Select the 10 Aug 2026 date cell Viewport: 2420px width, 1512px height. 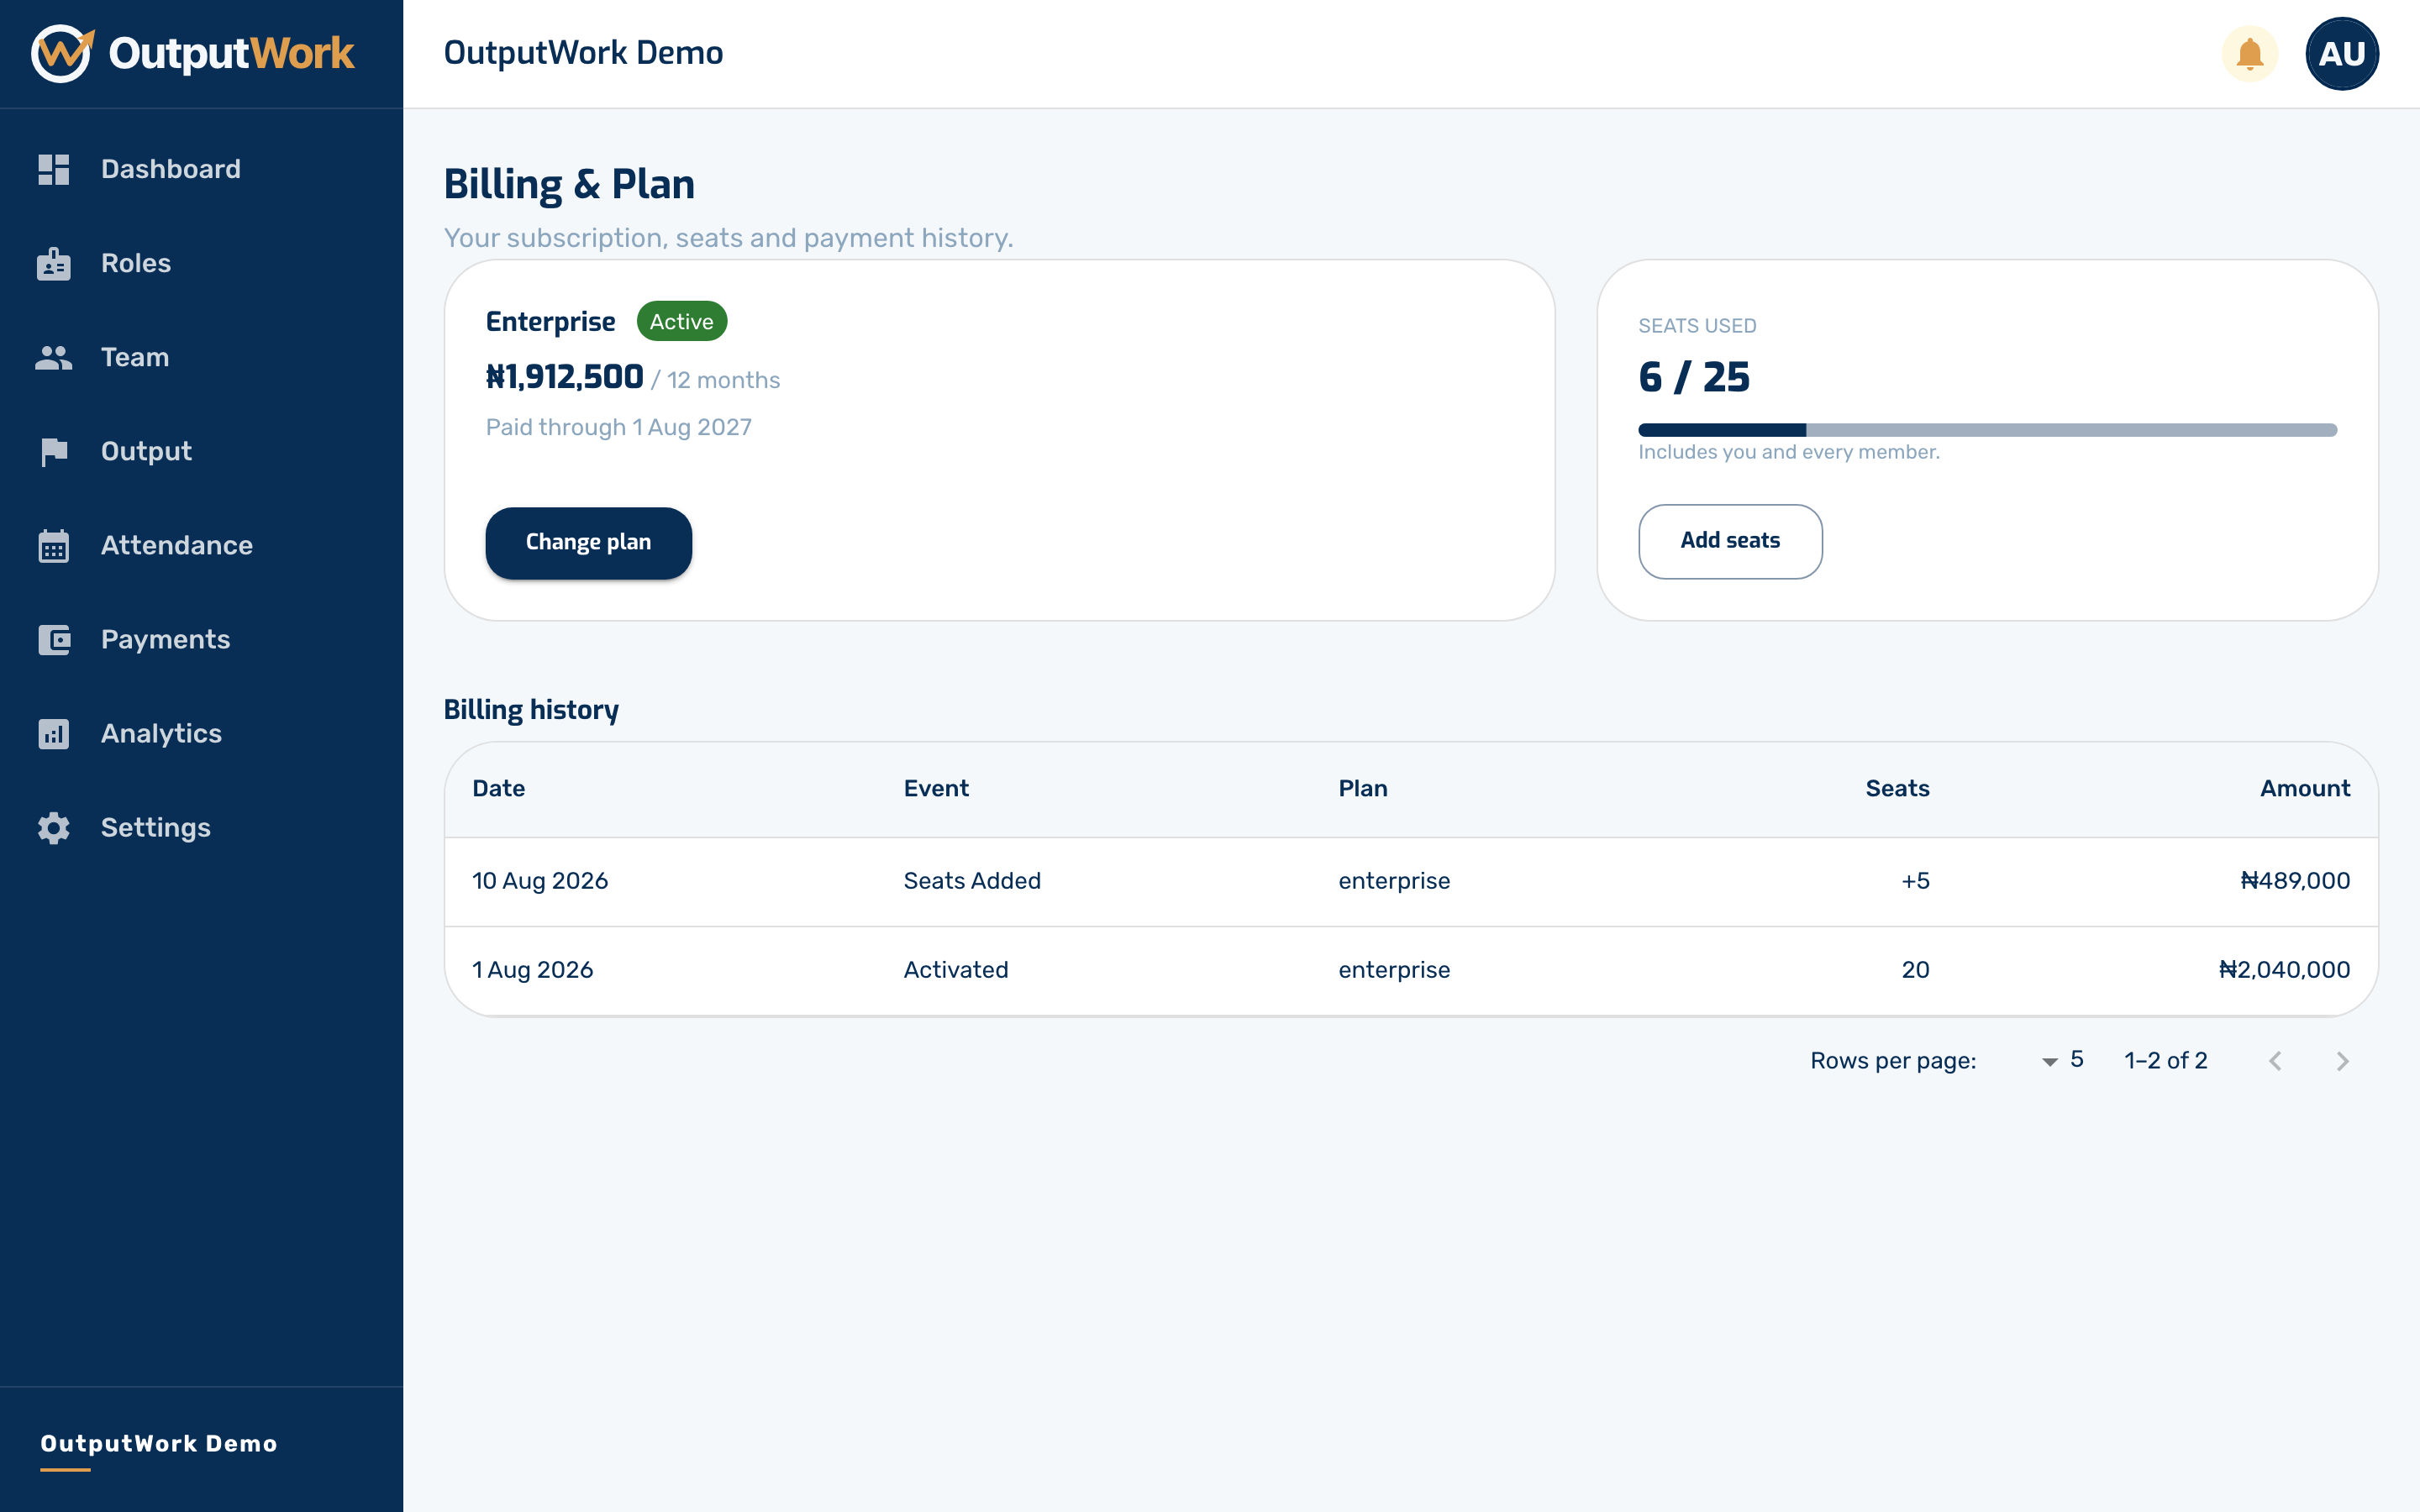[x=540, y=881]
